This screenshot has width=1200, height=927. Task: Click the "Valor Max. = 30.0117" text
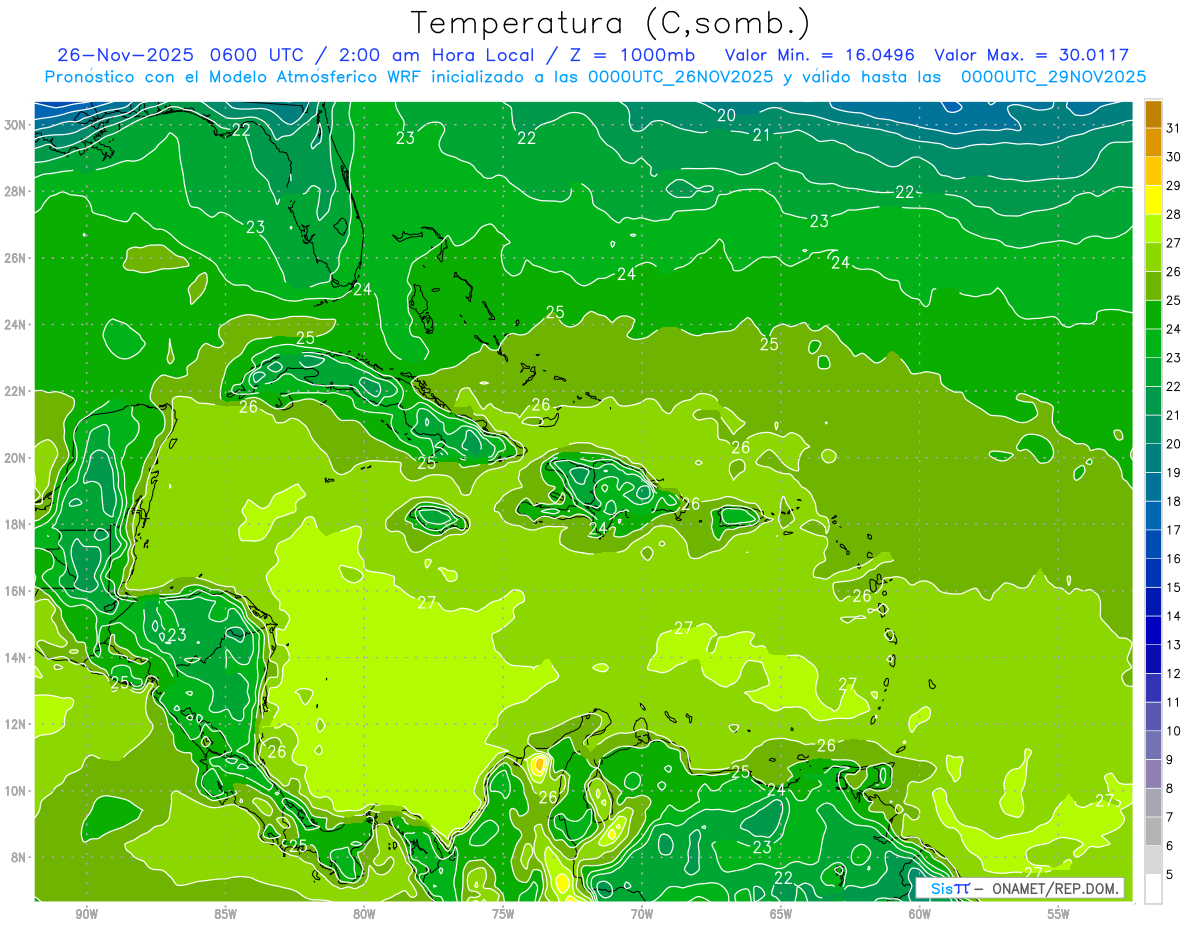pyautogui.click(x=1032, y=55)
